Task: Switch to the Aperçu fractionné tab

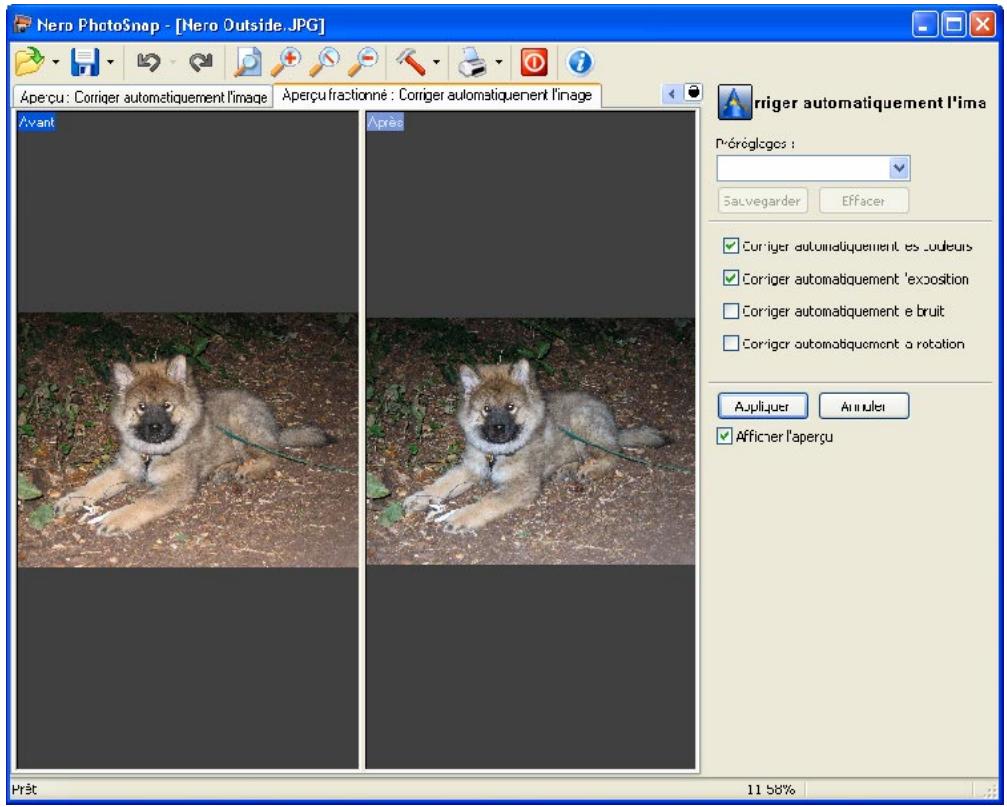Action: tap(437, 95)
